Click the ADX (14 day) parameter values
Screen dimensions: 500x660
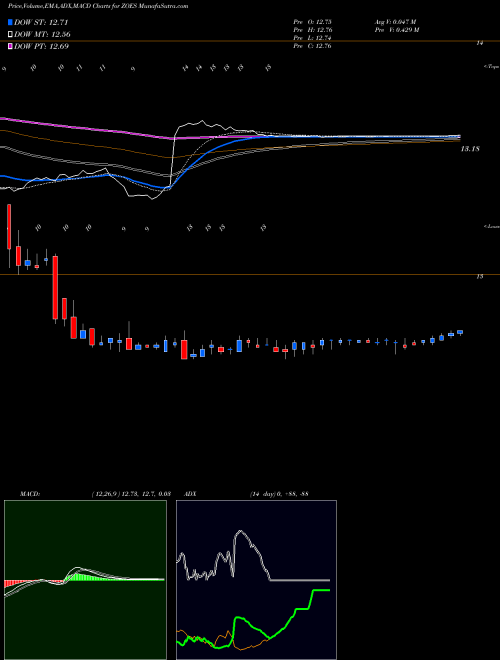[279, 494]
